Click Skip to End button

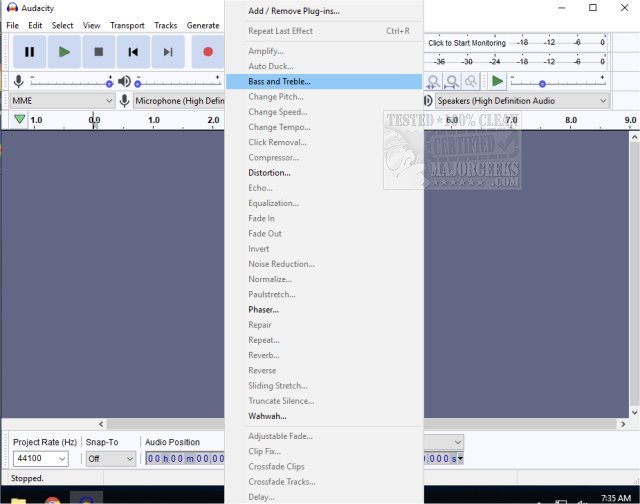(x=168, y=52)
